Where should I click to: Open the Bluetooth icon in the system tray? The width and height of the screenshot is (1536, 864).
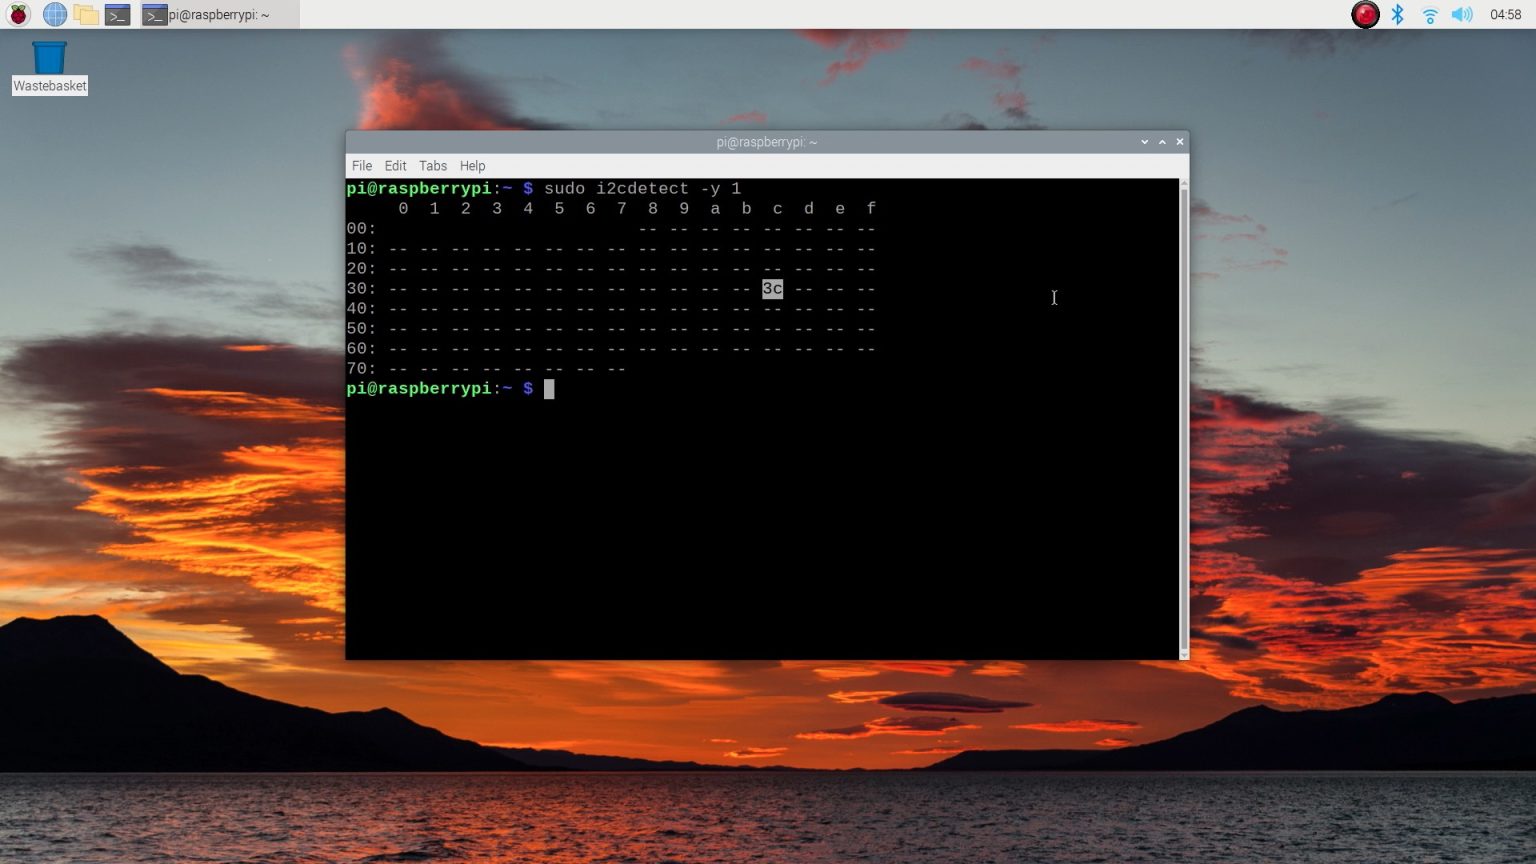1397,14
